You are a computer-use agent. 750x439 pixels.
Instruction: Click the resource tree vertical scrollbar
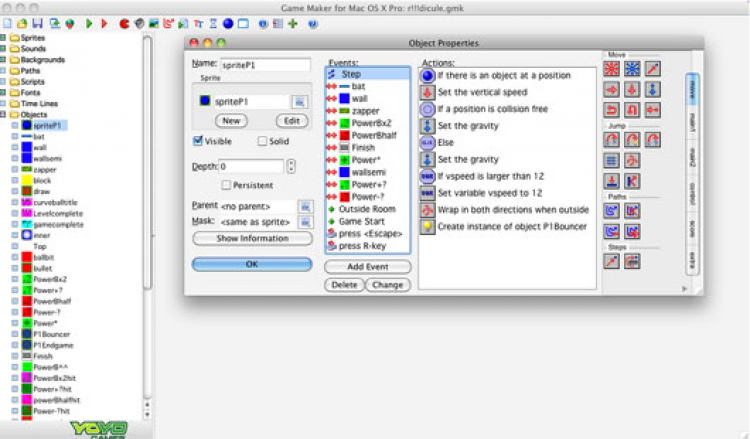148,163
